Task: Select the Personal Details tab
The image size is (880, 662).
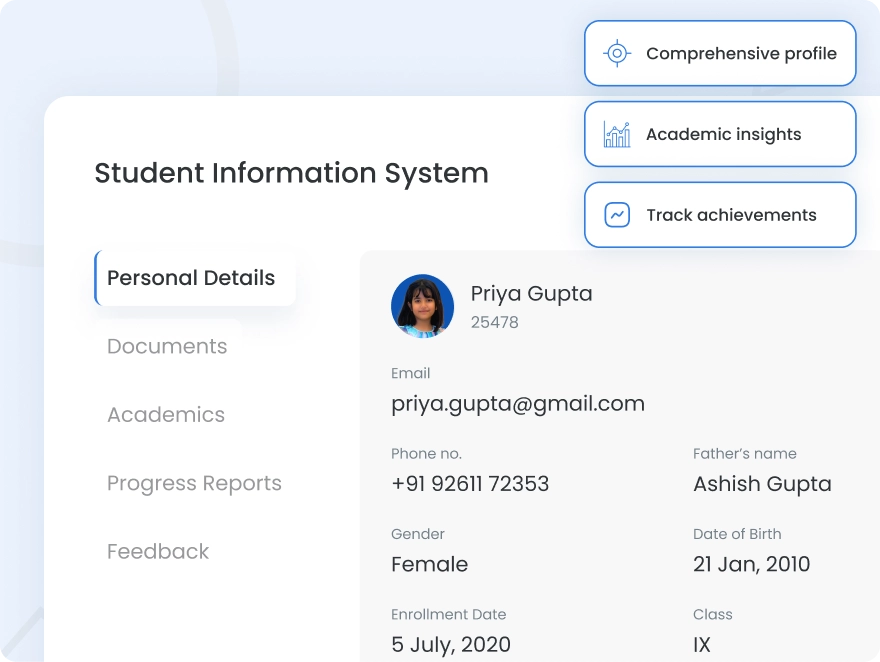Action: 191,278
